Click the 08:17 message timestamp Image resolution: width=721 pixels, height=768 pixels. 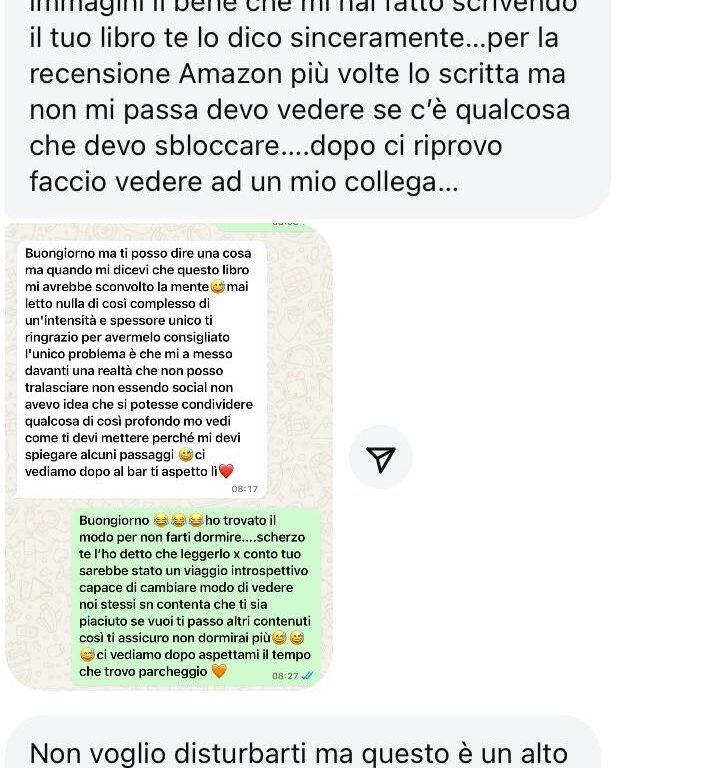(244, 489)
